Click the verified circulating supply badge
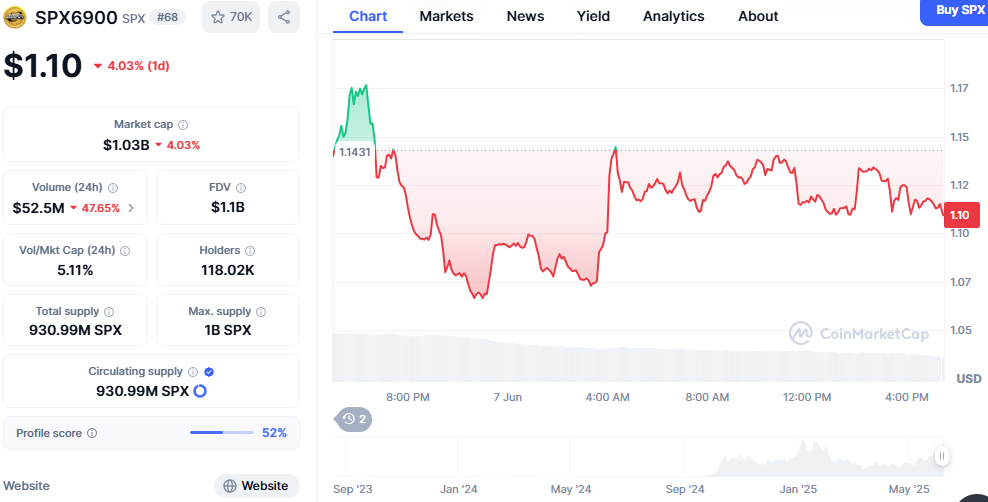The width and height of the screenshot is (988, 502). pos(209,372)
